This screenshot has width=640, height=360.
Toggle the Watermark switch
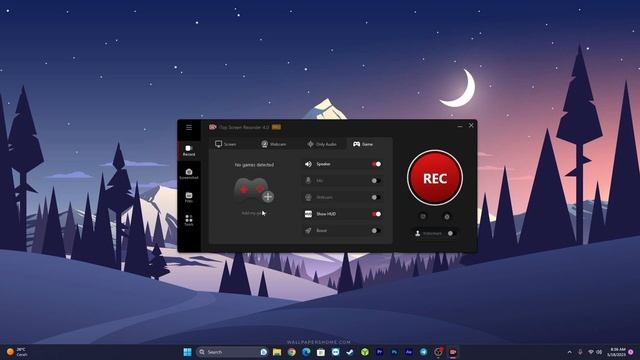click(451, 233)
